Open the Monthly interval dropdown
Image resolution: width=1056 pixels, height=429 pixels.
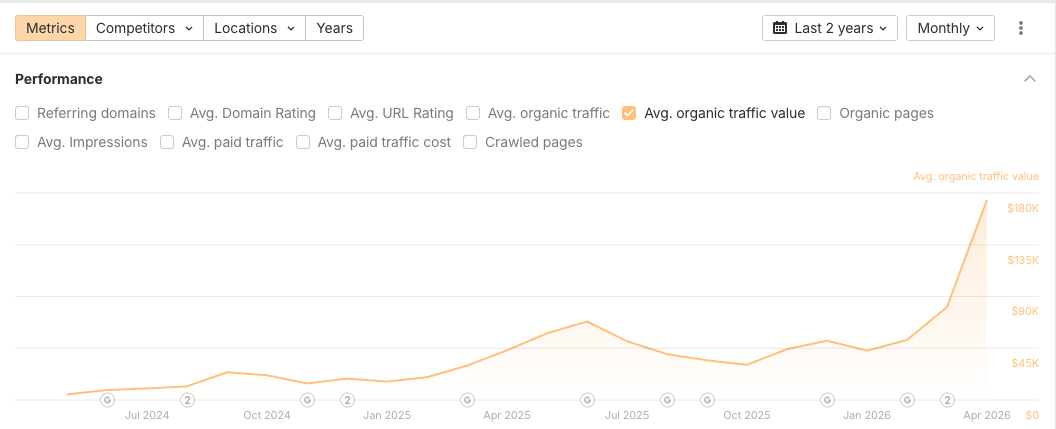(950, 28)
